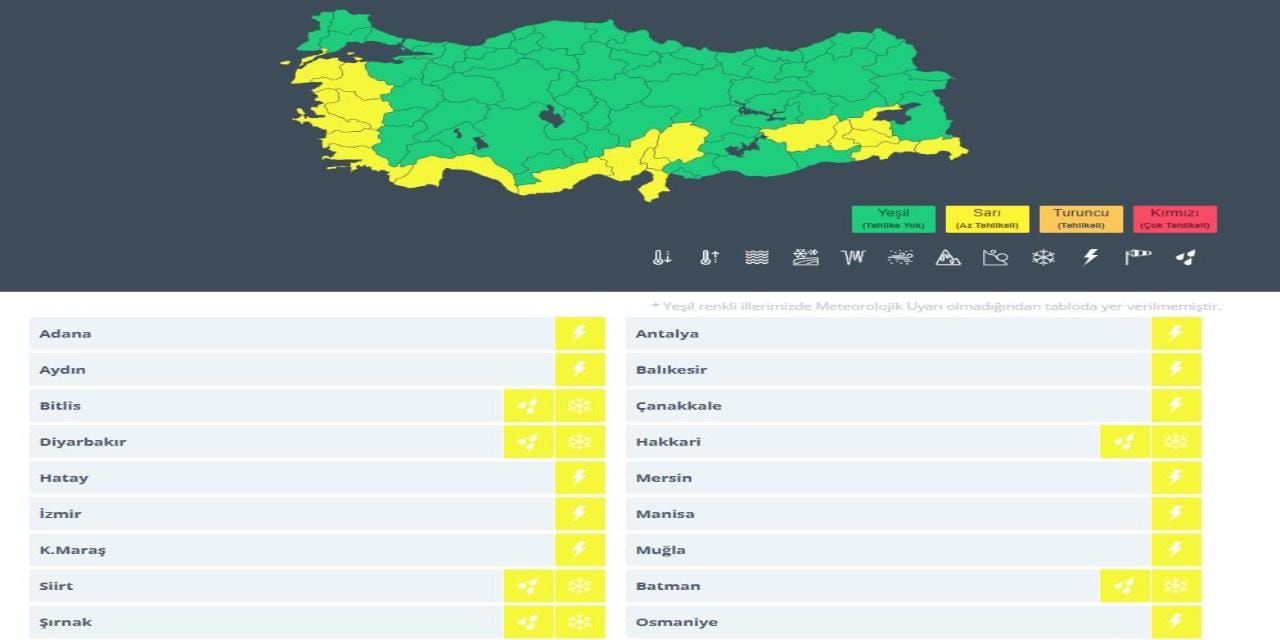Open the flood warning filter icon
Screen dimensions: 1280x640
[805, 257]
